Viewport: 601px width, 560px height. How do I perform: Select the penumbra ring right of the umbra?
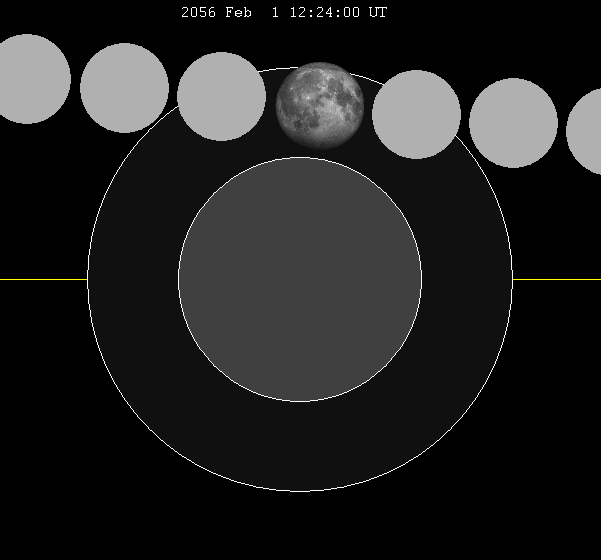pyautogui.click(x=467, y=280)
